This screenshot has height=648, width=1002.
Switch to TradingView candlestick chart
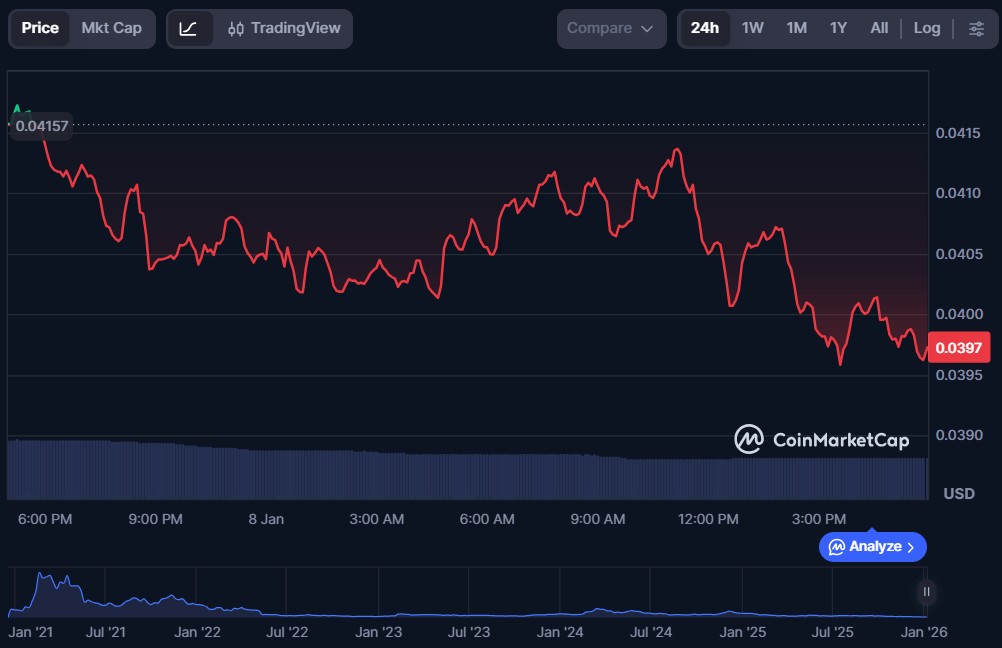coord(284,29)
